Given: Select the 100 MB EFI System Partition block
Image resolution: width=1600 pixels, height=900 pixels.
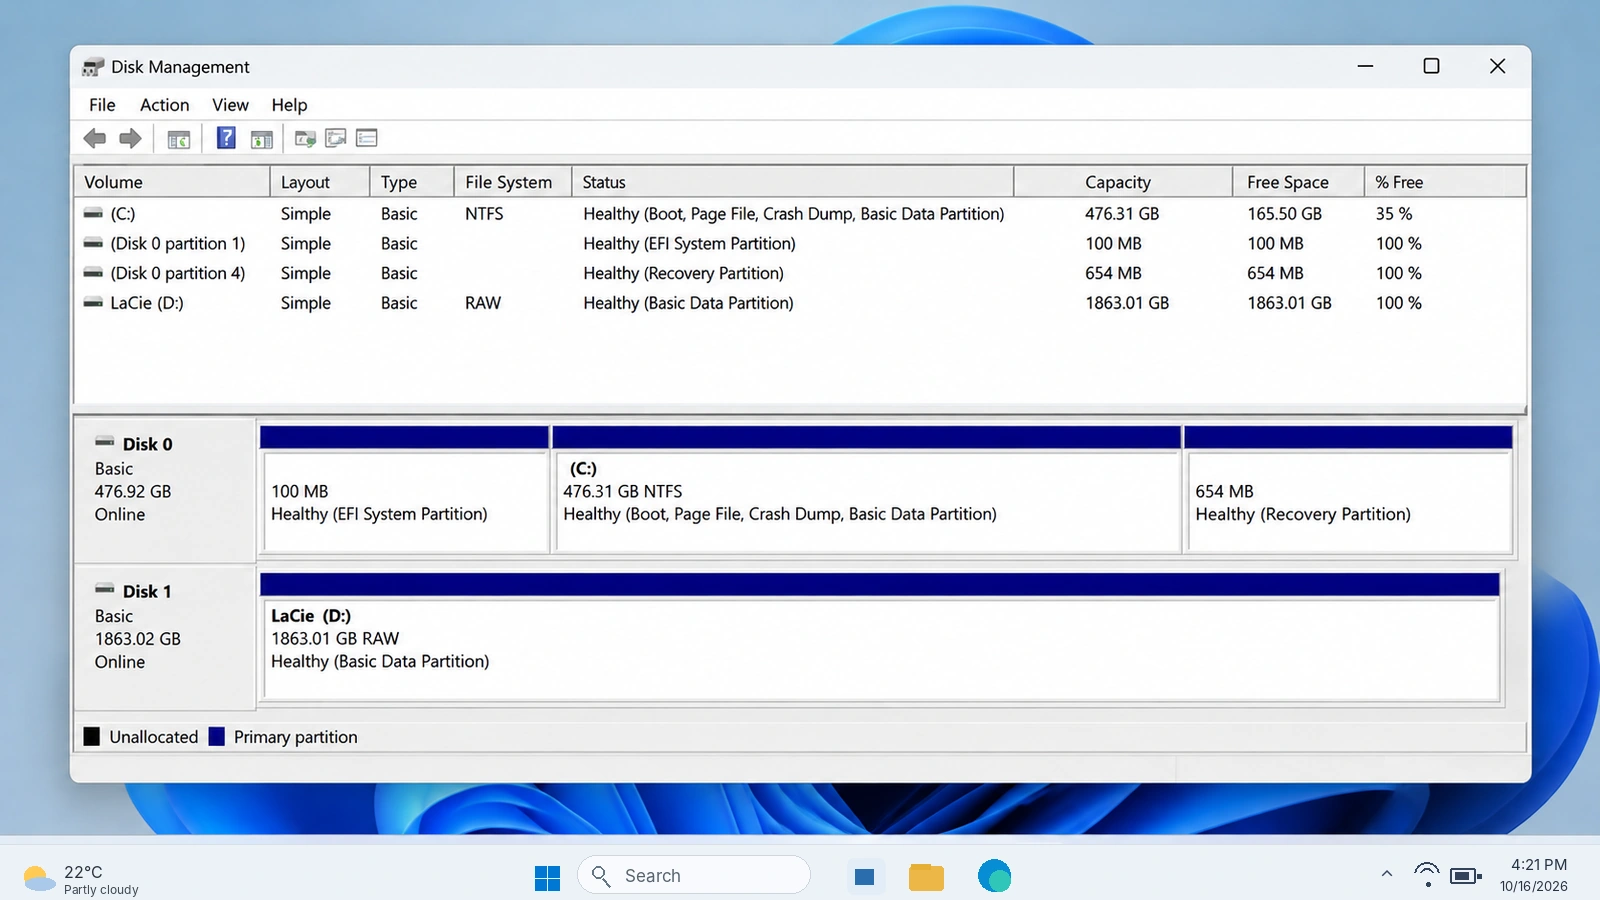Looking at the screenshot, I should pos(404,490).
